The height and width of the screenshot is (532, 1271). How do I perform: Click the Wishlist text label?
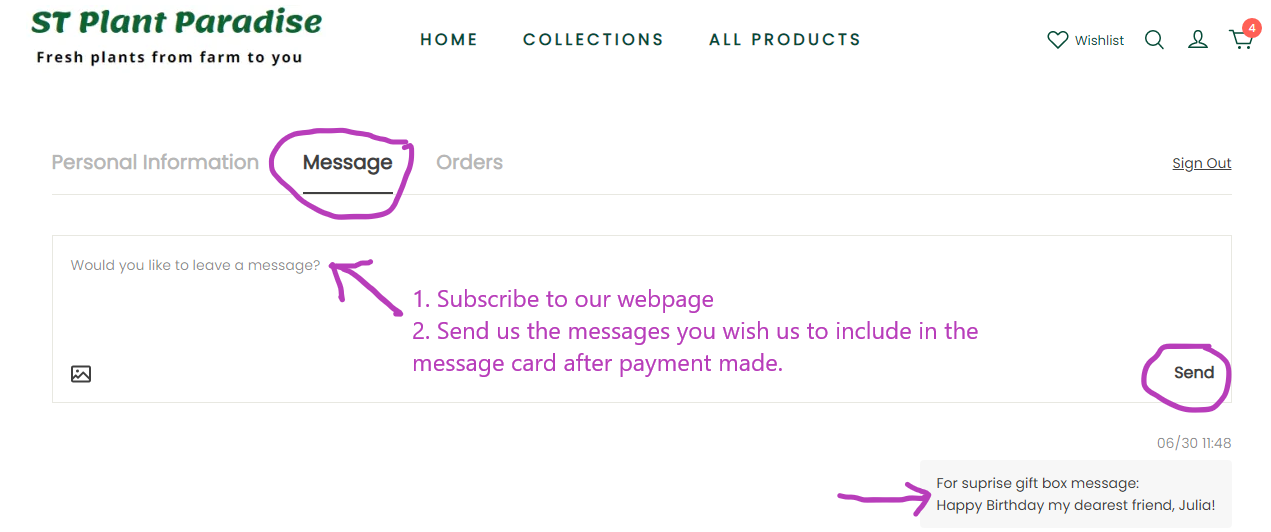point(1099,41)
